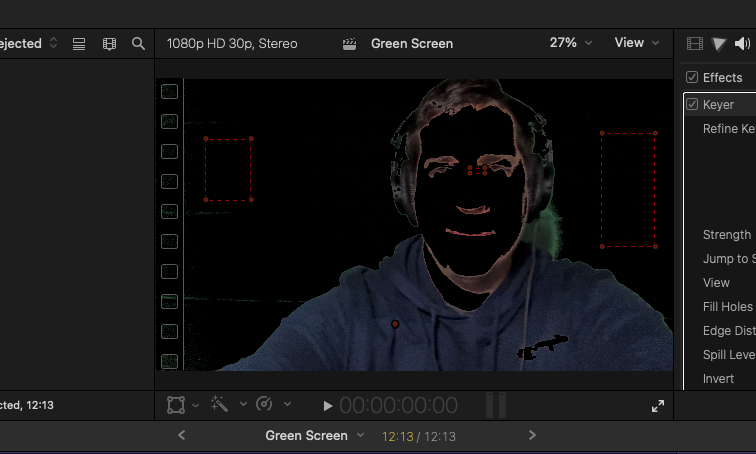This screenshot has width=756, height=454.
Task: Uncheck the Effects checkbox
Action: point(692,77)
